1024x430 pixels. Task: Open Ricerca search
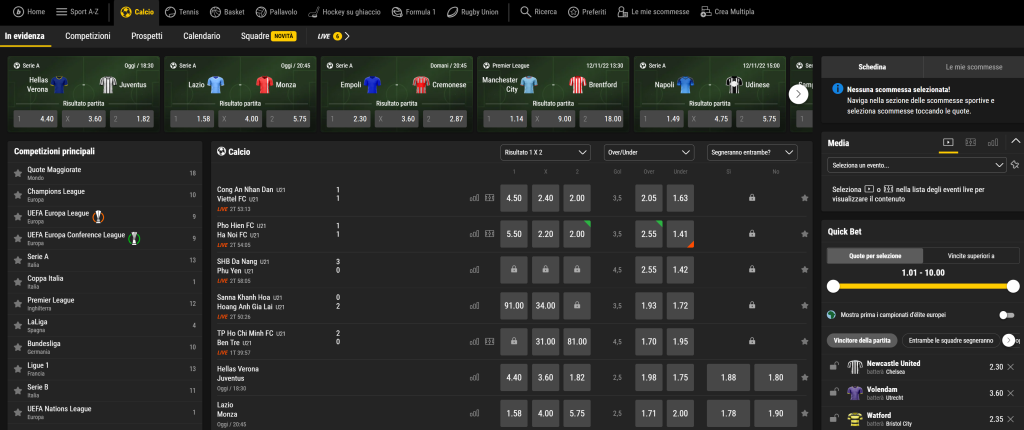click(539, 12)
